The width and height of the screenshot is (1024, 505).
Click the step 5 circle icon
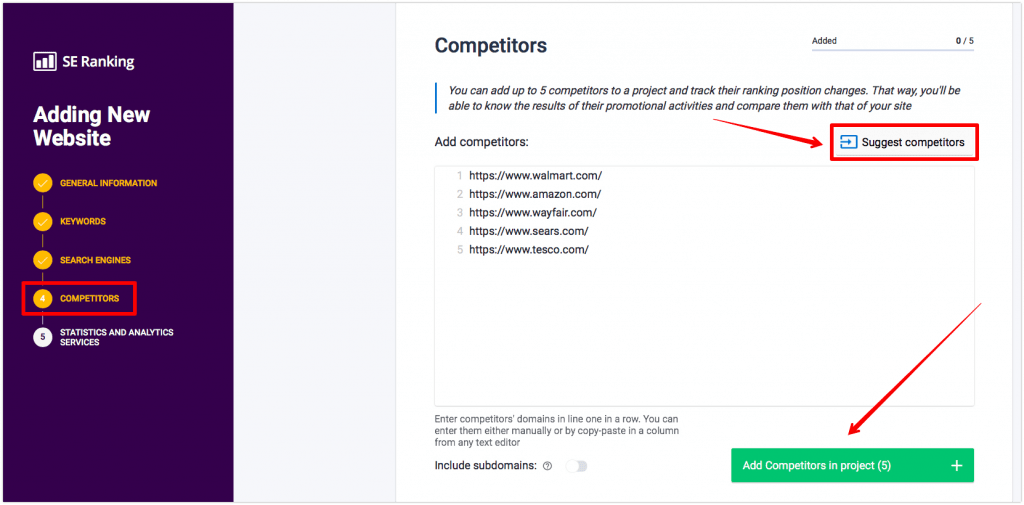point(42,337)
